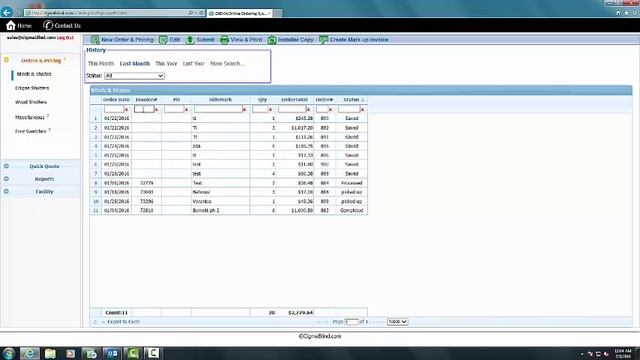Start a New Order & Pricing
Screen dimensions: 640x360
point(122,40)
